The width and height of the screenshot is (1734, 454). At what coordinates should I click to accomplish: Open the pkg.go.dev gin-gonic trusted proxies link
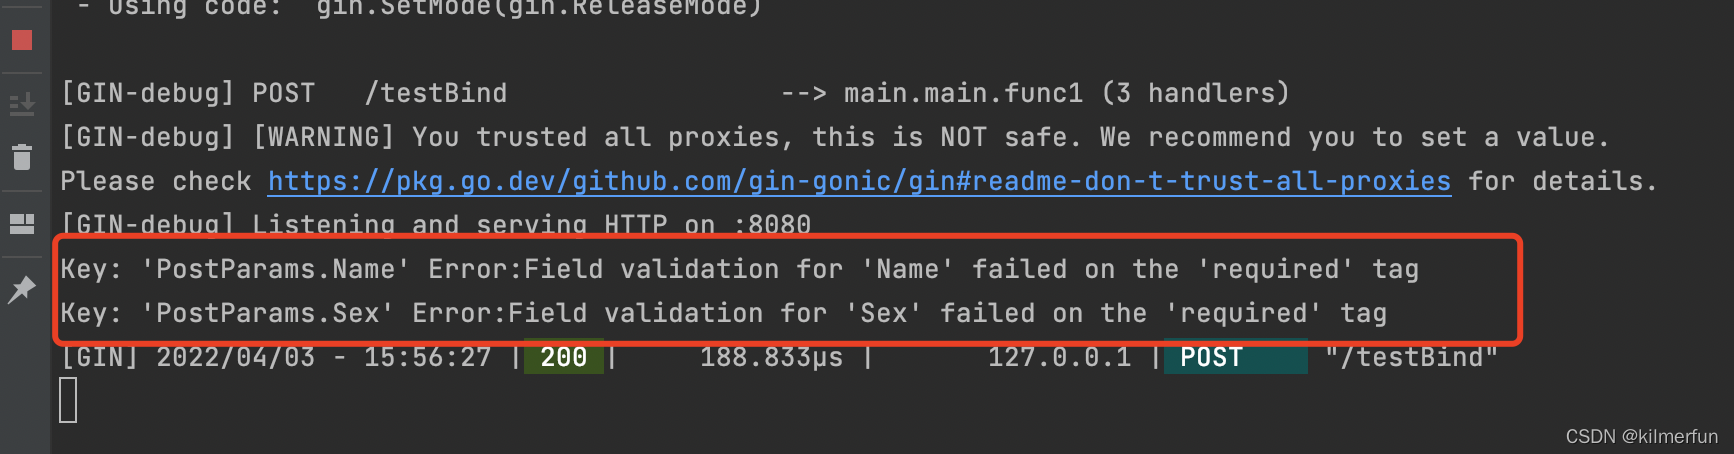coord(859,181)
